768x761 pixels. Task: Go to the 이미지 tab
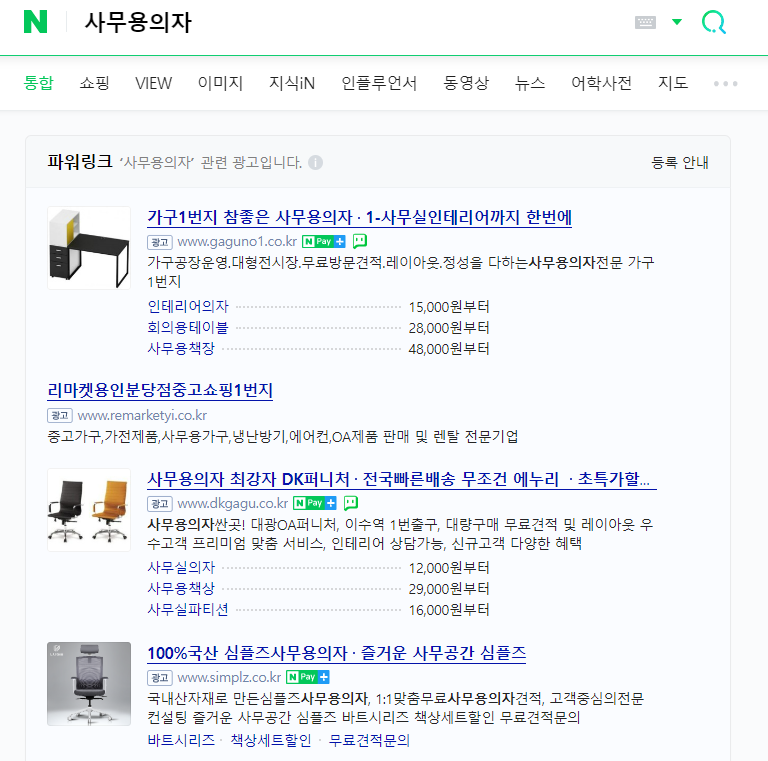(x=220, y=83)
